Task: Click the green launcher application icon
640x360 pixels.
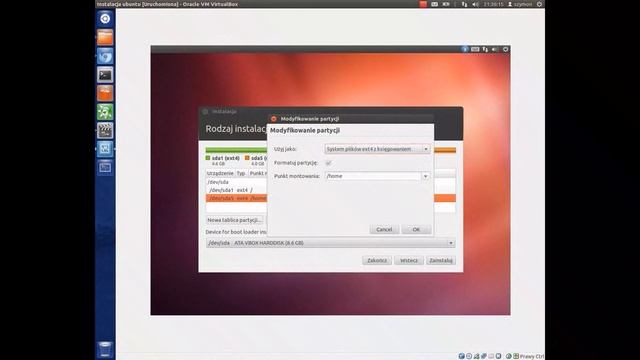Action: 105,112
